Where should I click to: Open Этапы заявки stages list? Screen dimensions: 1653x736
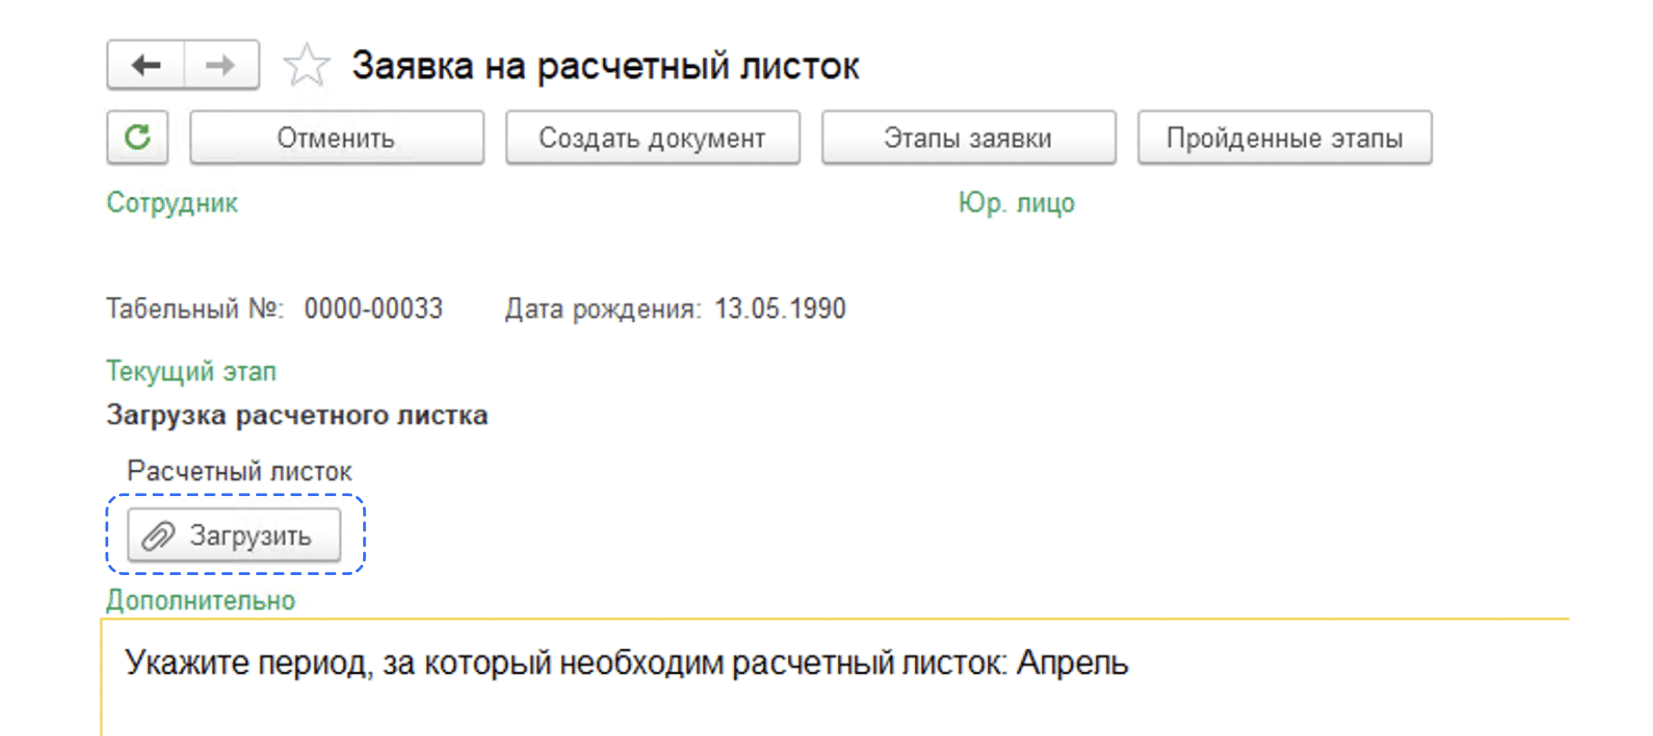coord(968,137)
